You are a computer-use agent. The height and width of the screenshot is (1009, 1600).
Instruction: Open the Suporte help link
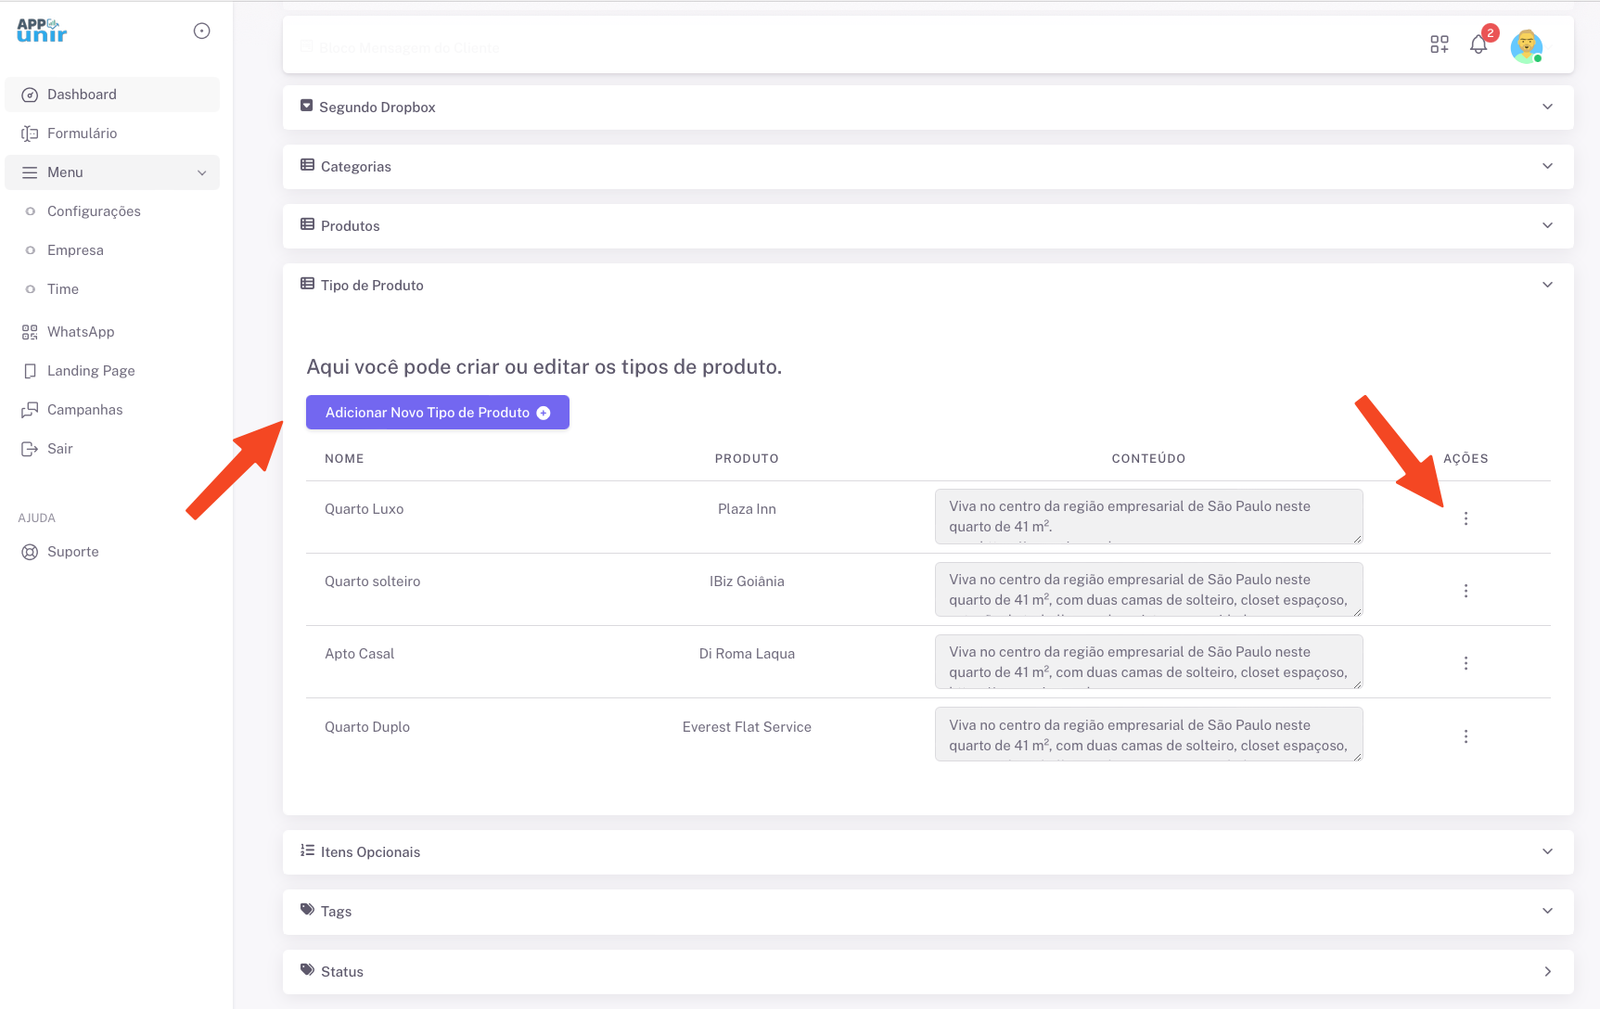coord(72,552)
